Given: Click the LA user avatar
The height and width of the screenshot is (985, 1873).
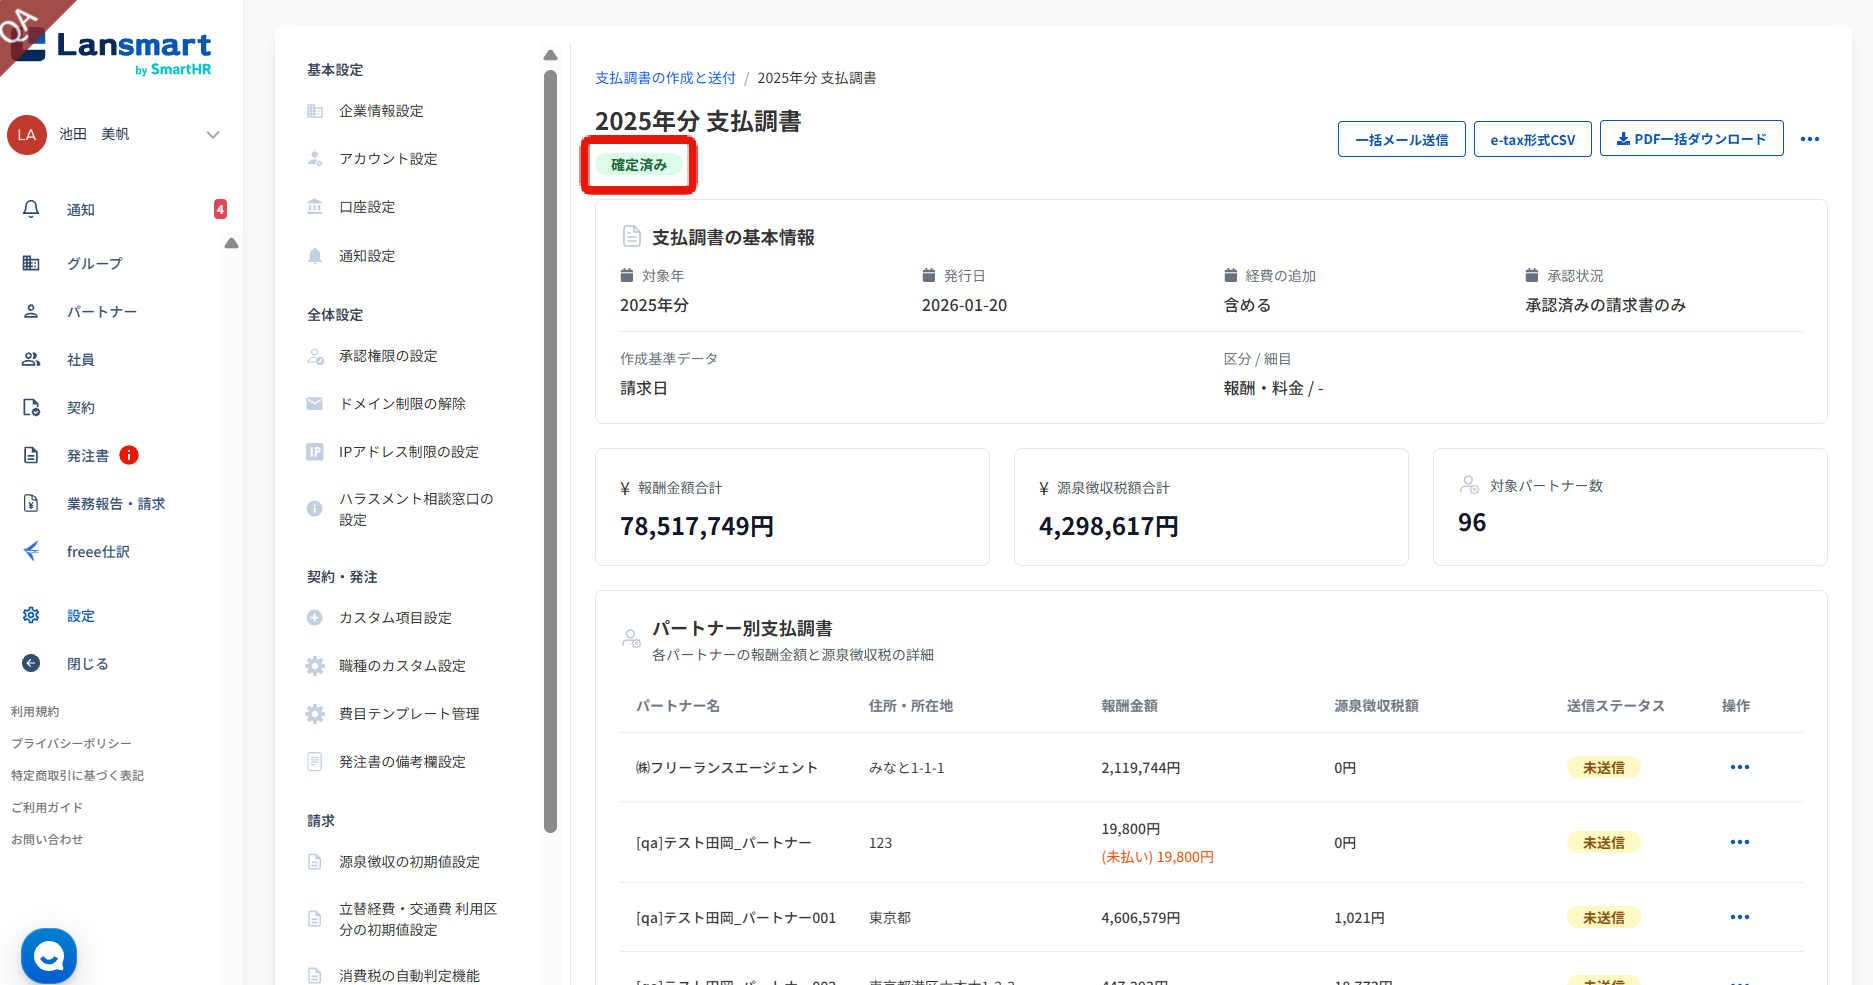Looking at the screenshot, I should pos(27,135).
